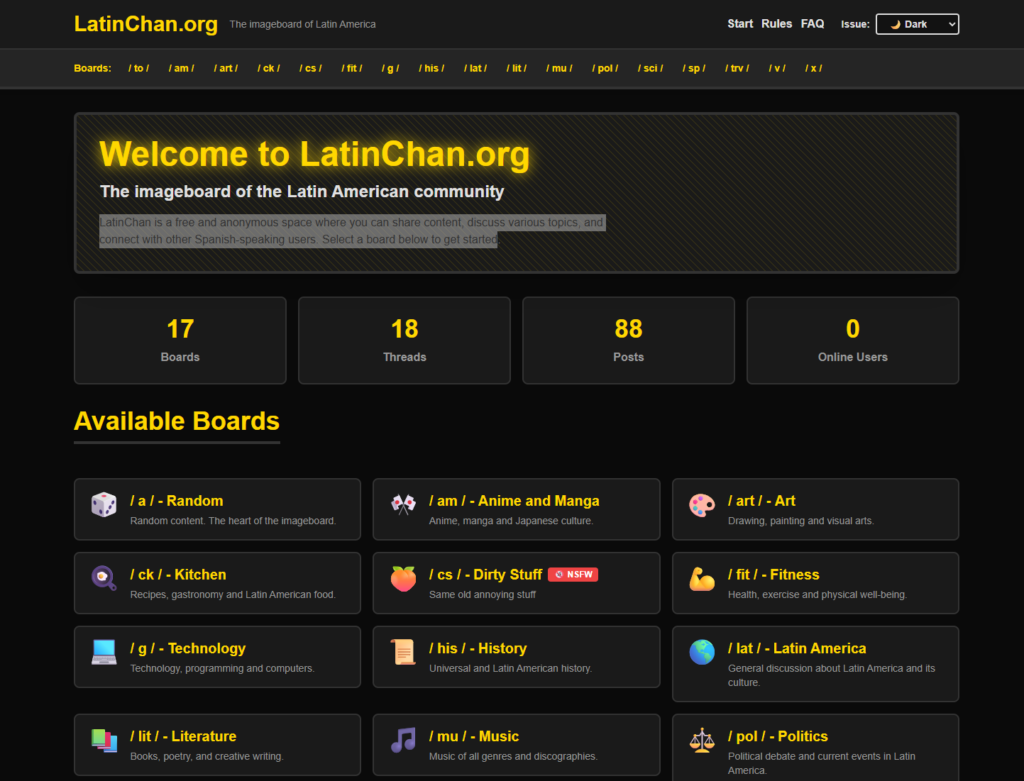Click the paint palette Art icon
1024x781 pixels.
[702, 505]
